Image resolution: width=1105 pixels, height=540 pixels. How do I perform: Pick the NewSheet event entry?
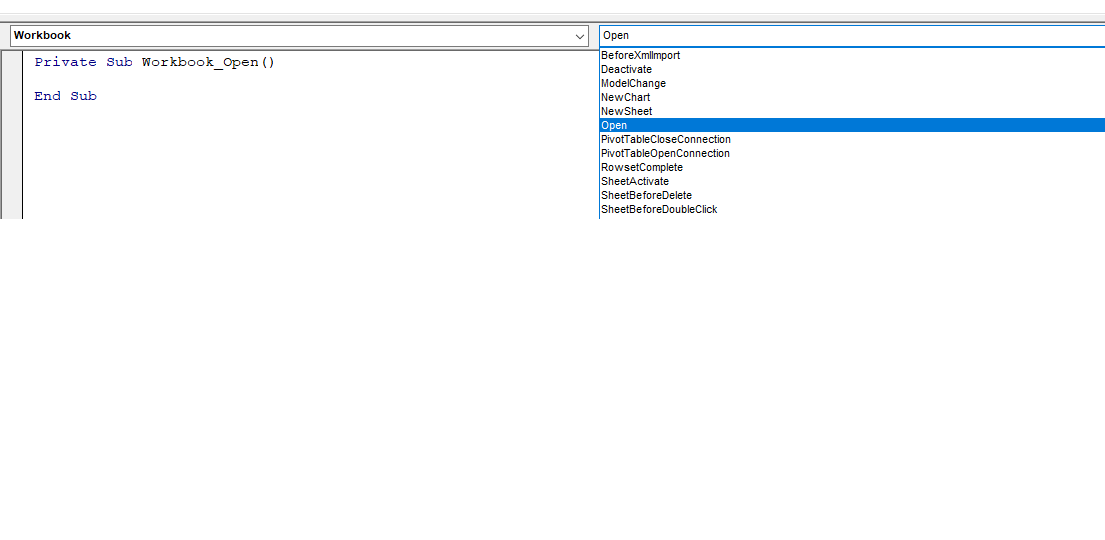[x=852, y=111]
